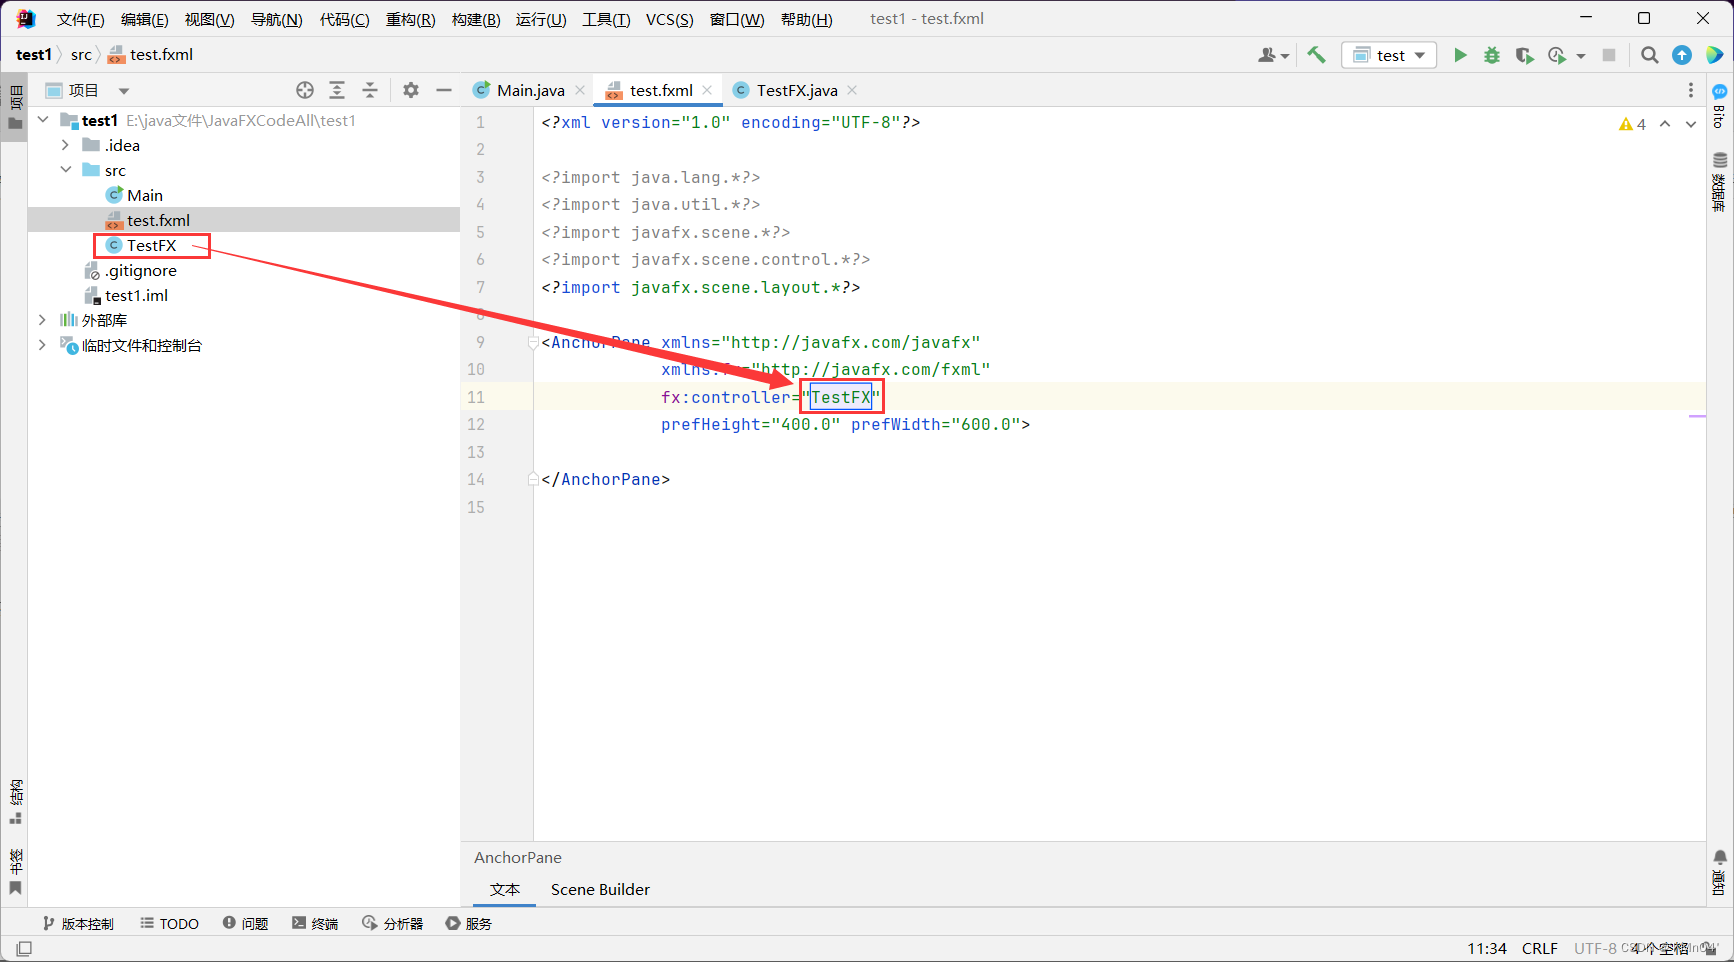Open the 文件(F) menu
1734x962 pixels.
(80, 19)
